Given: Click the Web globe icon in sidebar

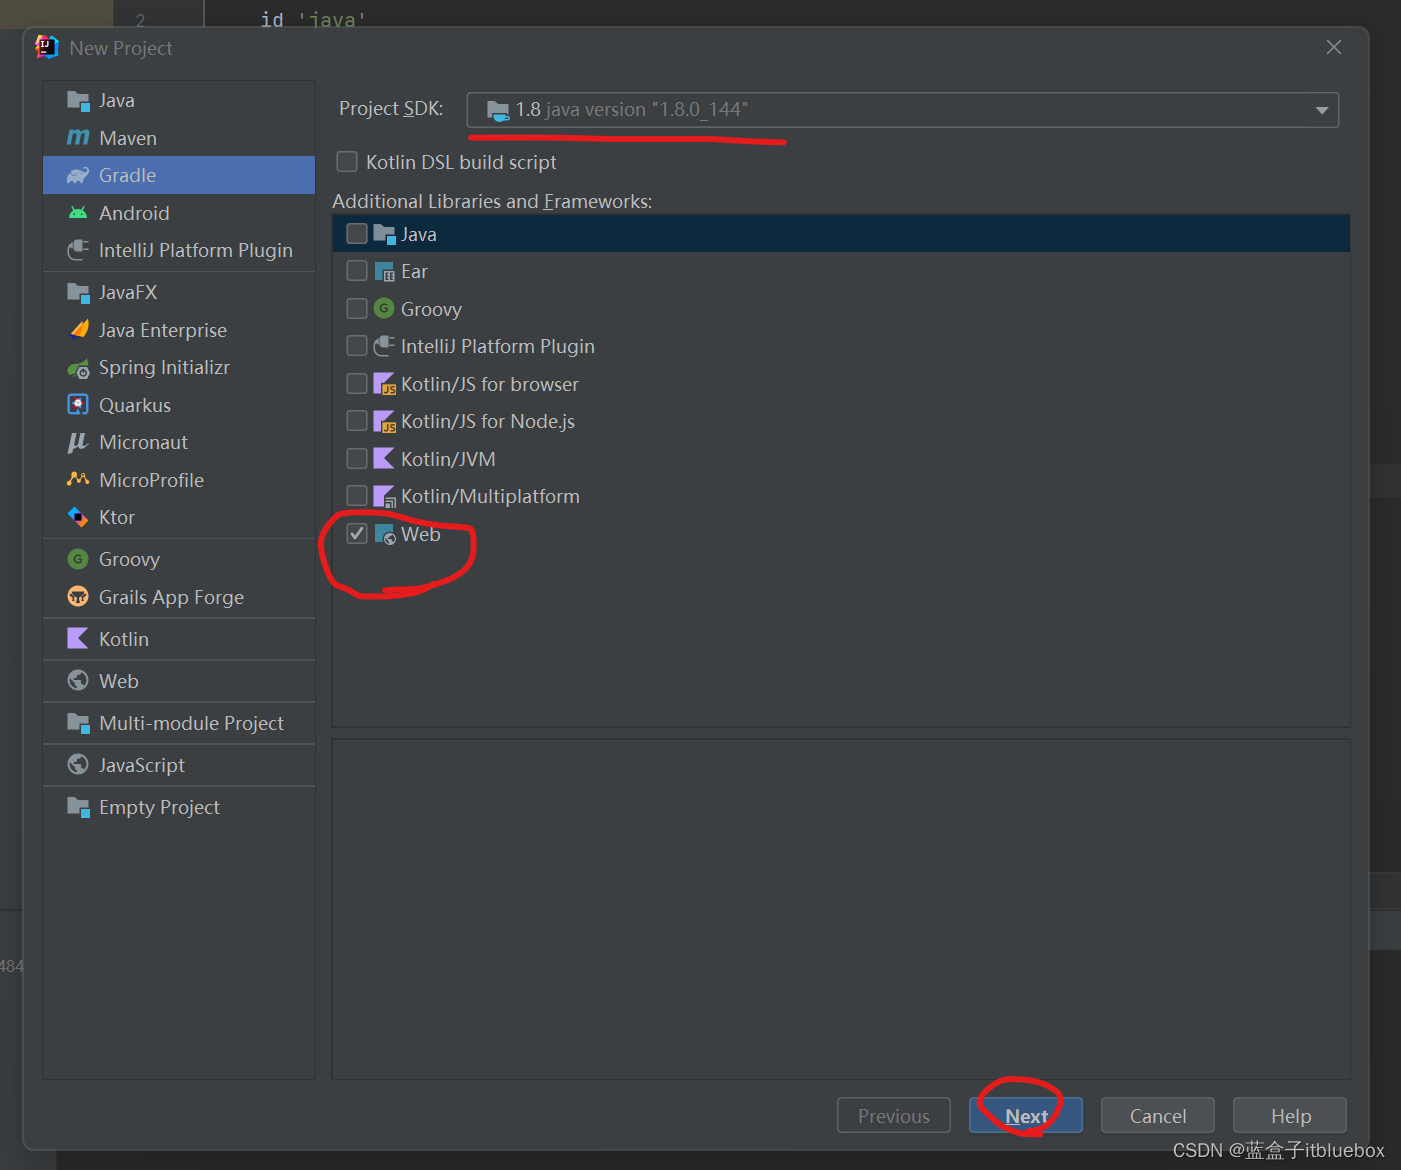Looking at the screenshot, I should (x=78, y=681).
